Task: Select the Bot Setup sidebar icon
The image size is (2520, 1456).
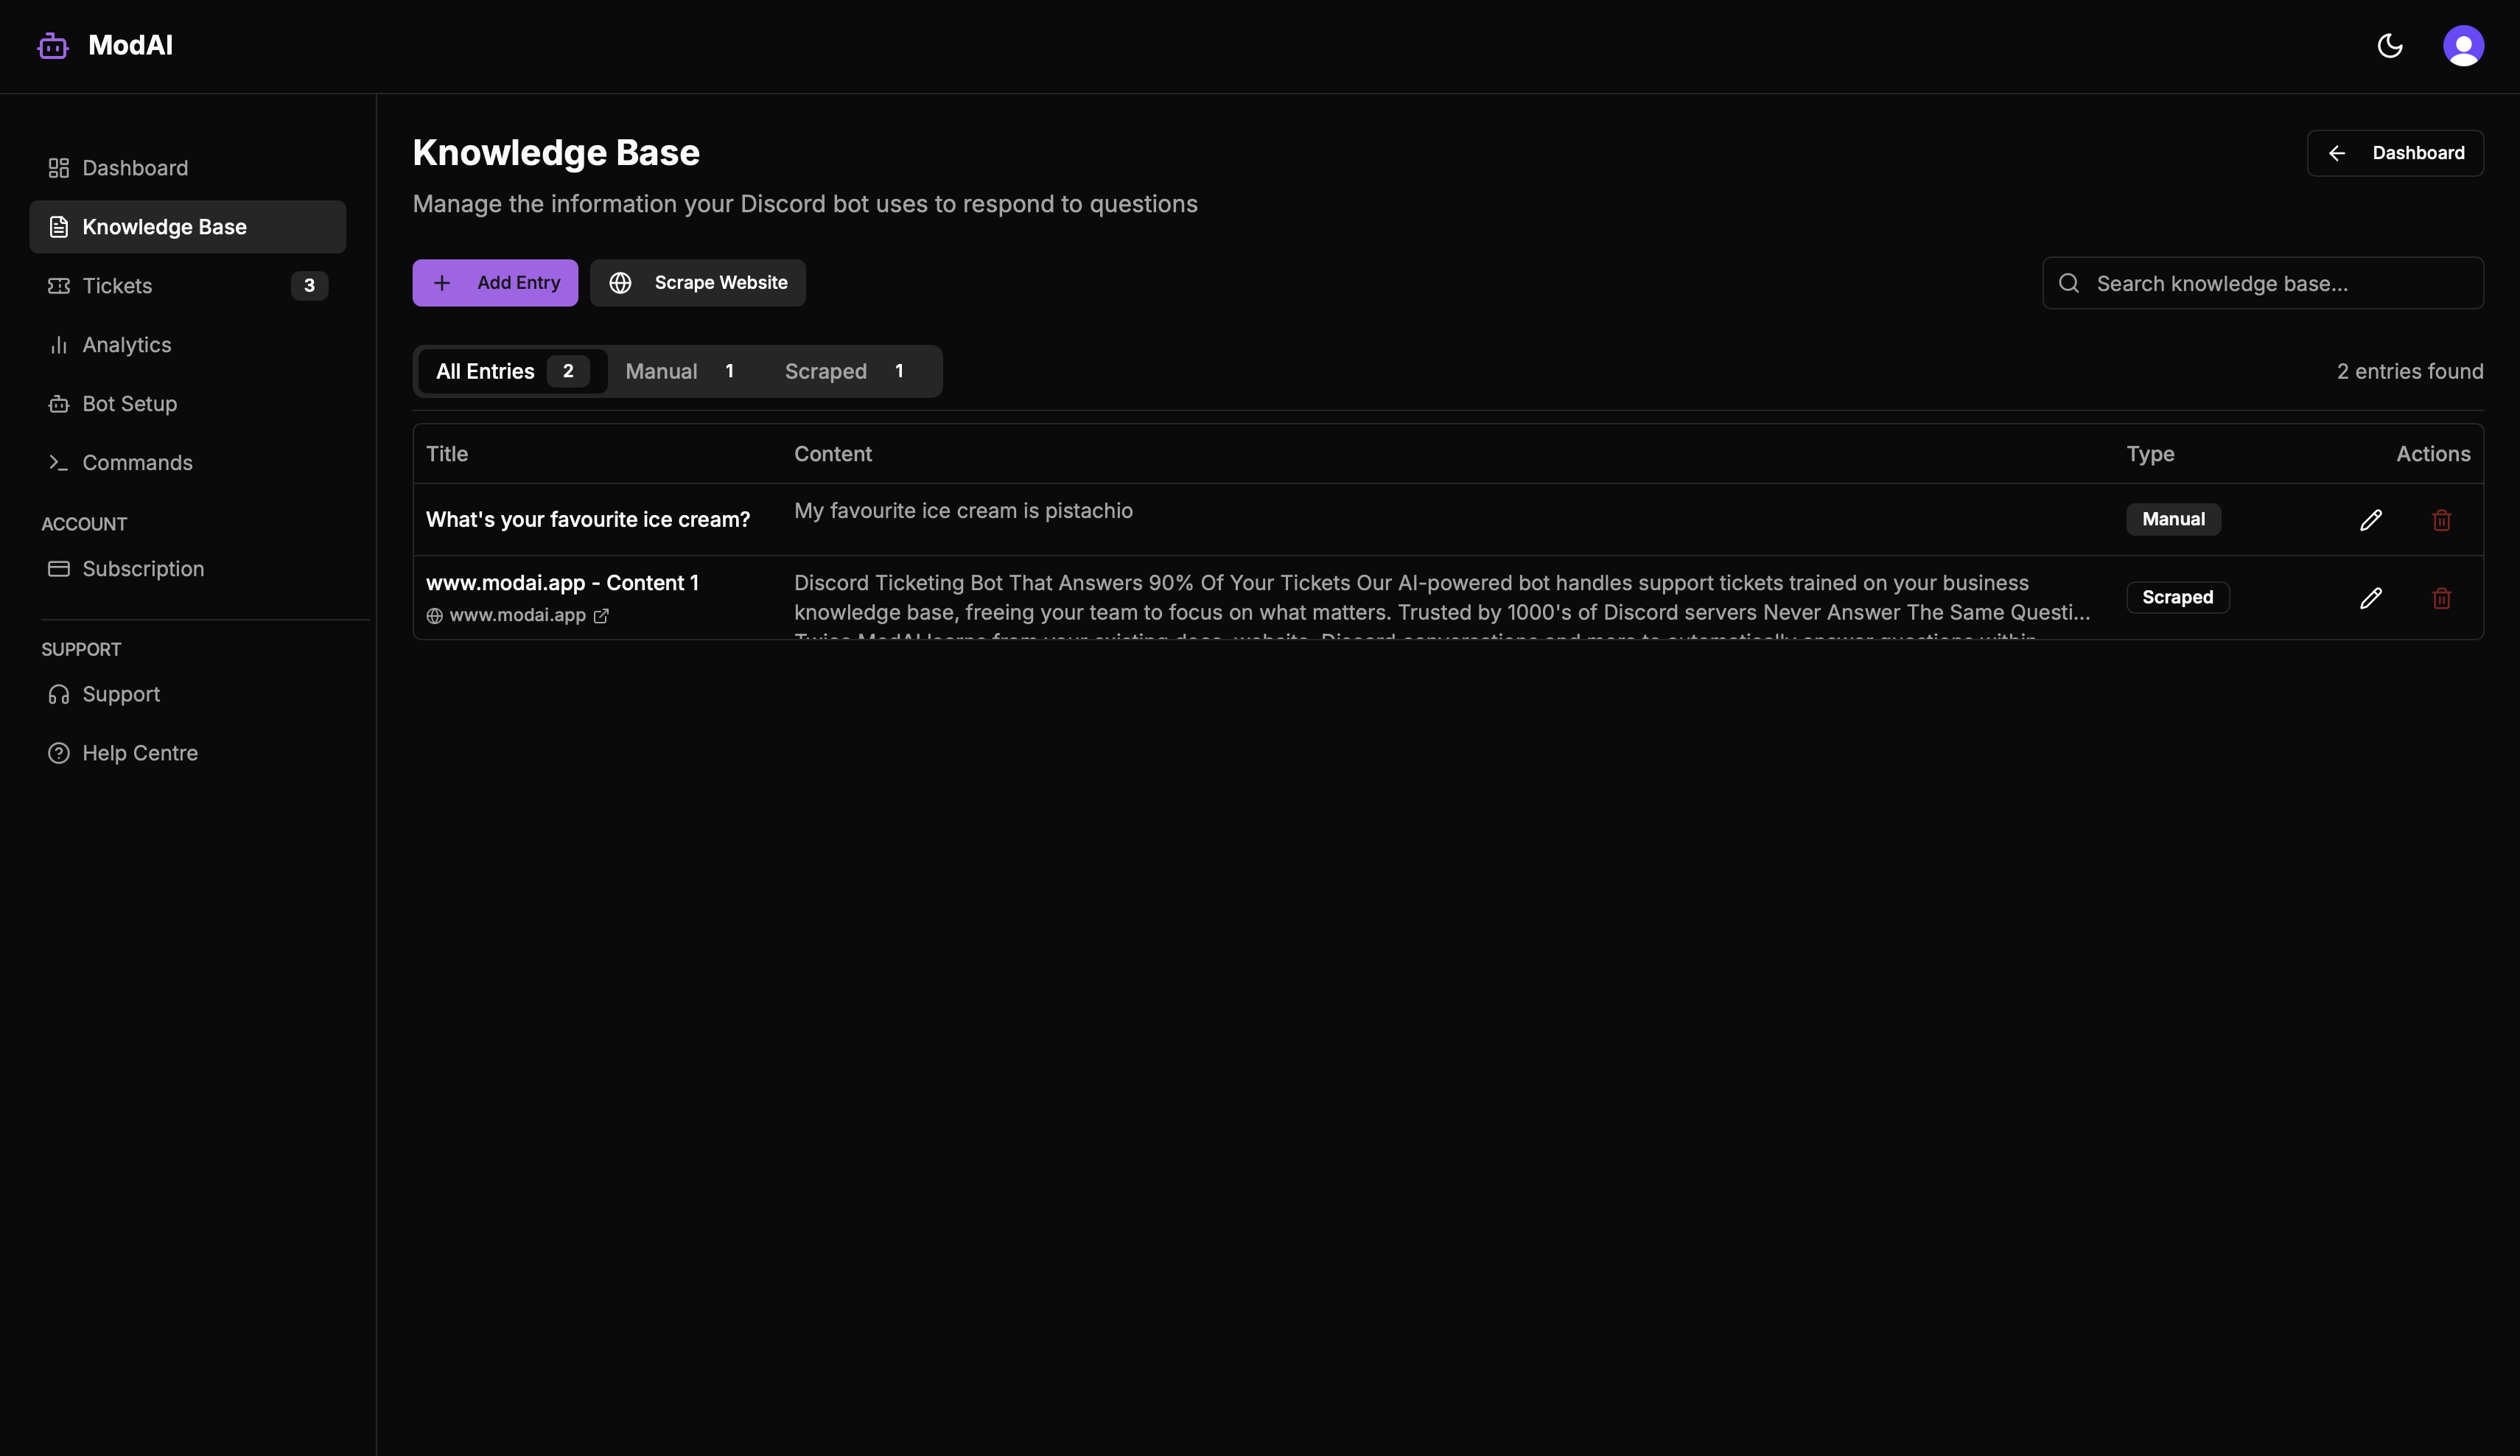Action: [x=58, y=403]
